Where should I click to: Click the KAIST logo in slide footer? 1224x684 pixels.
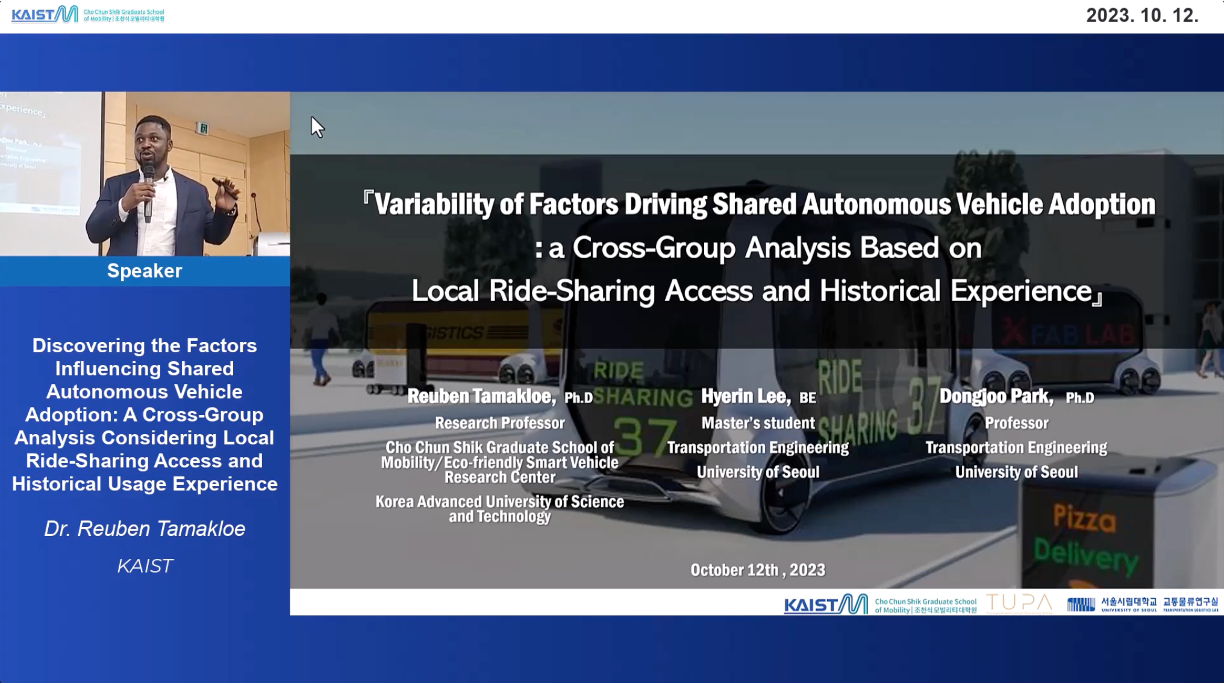pos(826,603)
